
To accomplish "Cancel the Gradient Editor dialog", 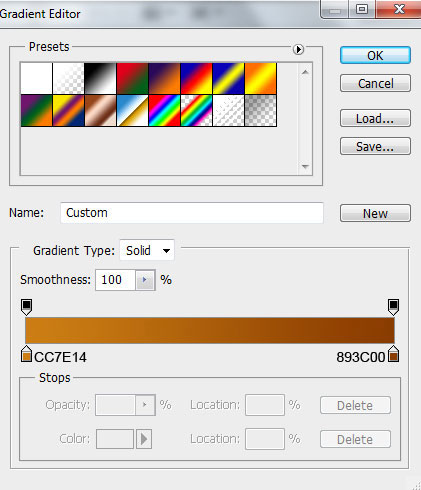I will point(375,83).
